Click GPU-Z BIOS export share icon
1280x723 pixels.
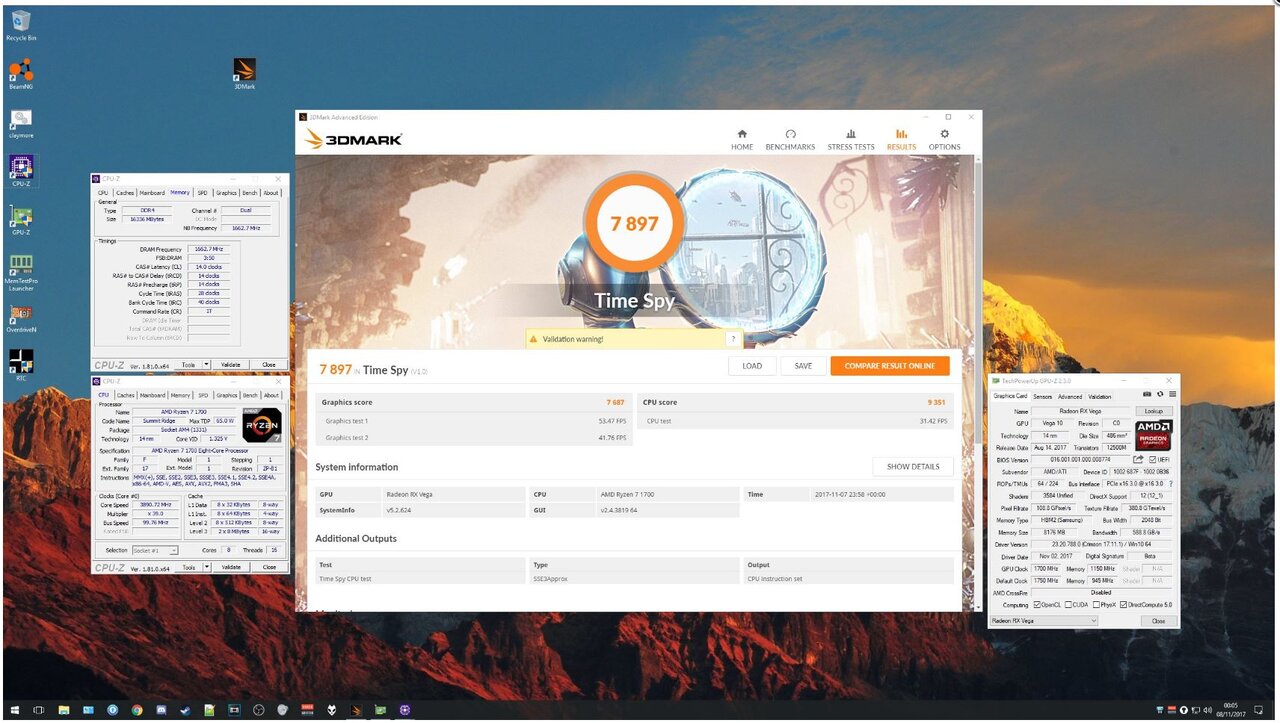1138,459
